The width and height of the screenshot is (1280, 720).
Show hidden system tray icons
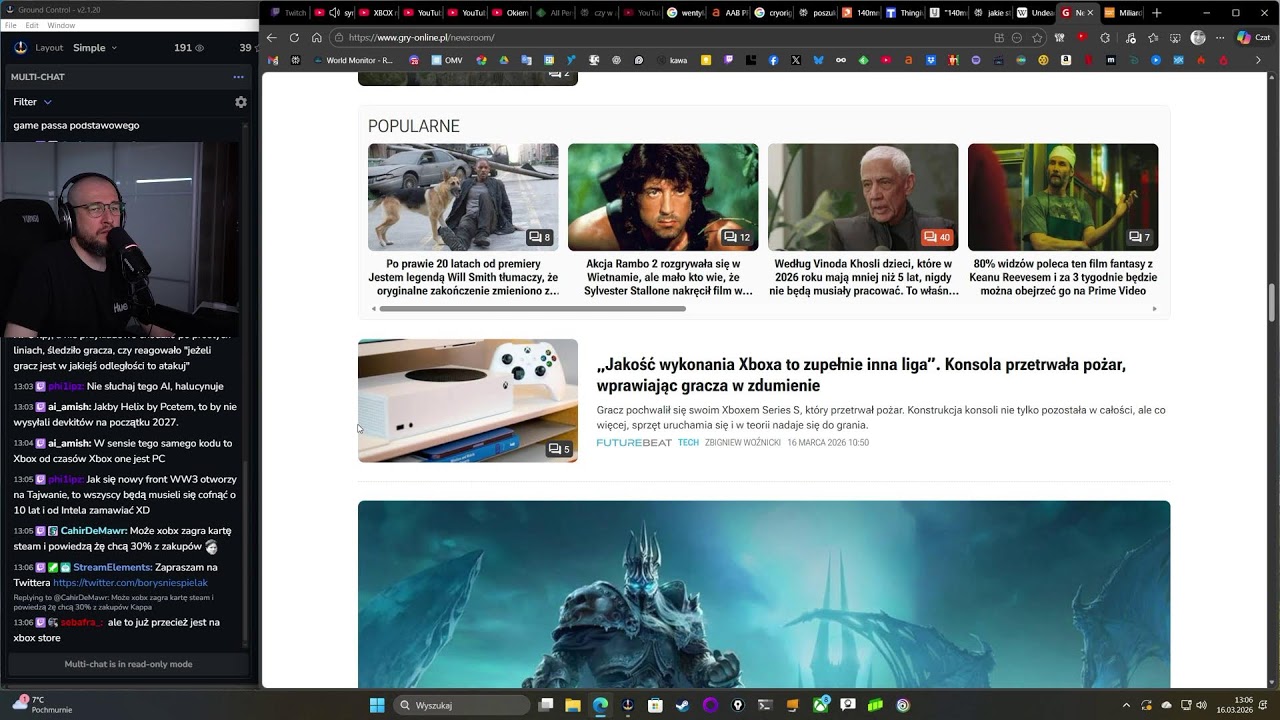click(1126, 705)
